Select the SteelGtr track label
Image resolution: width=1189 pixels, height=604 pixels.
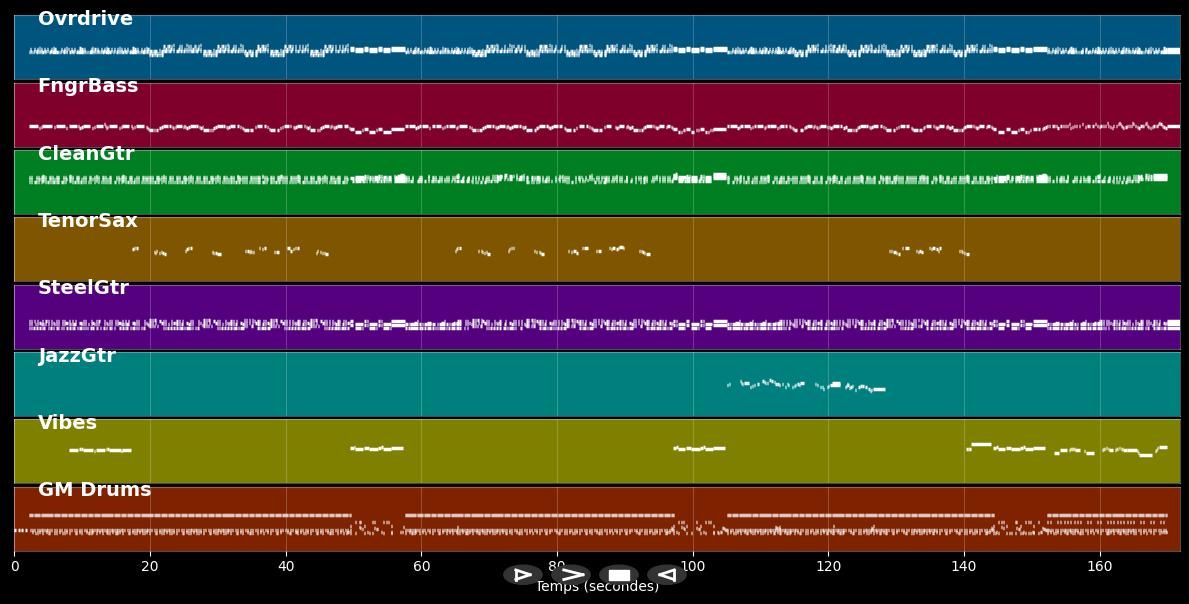83,288
